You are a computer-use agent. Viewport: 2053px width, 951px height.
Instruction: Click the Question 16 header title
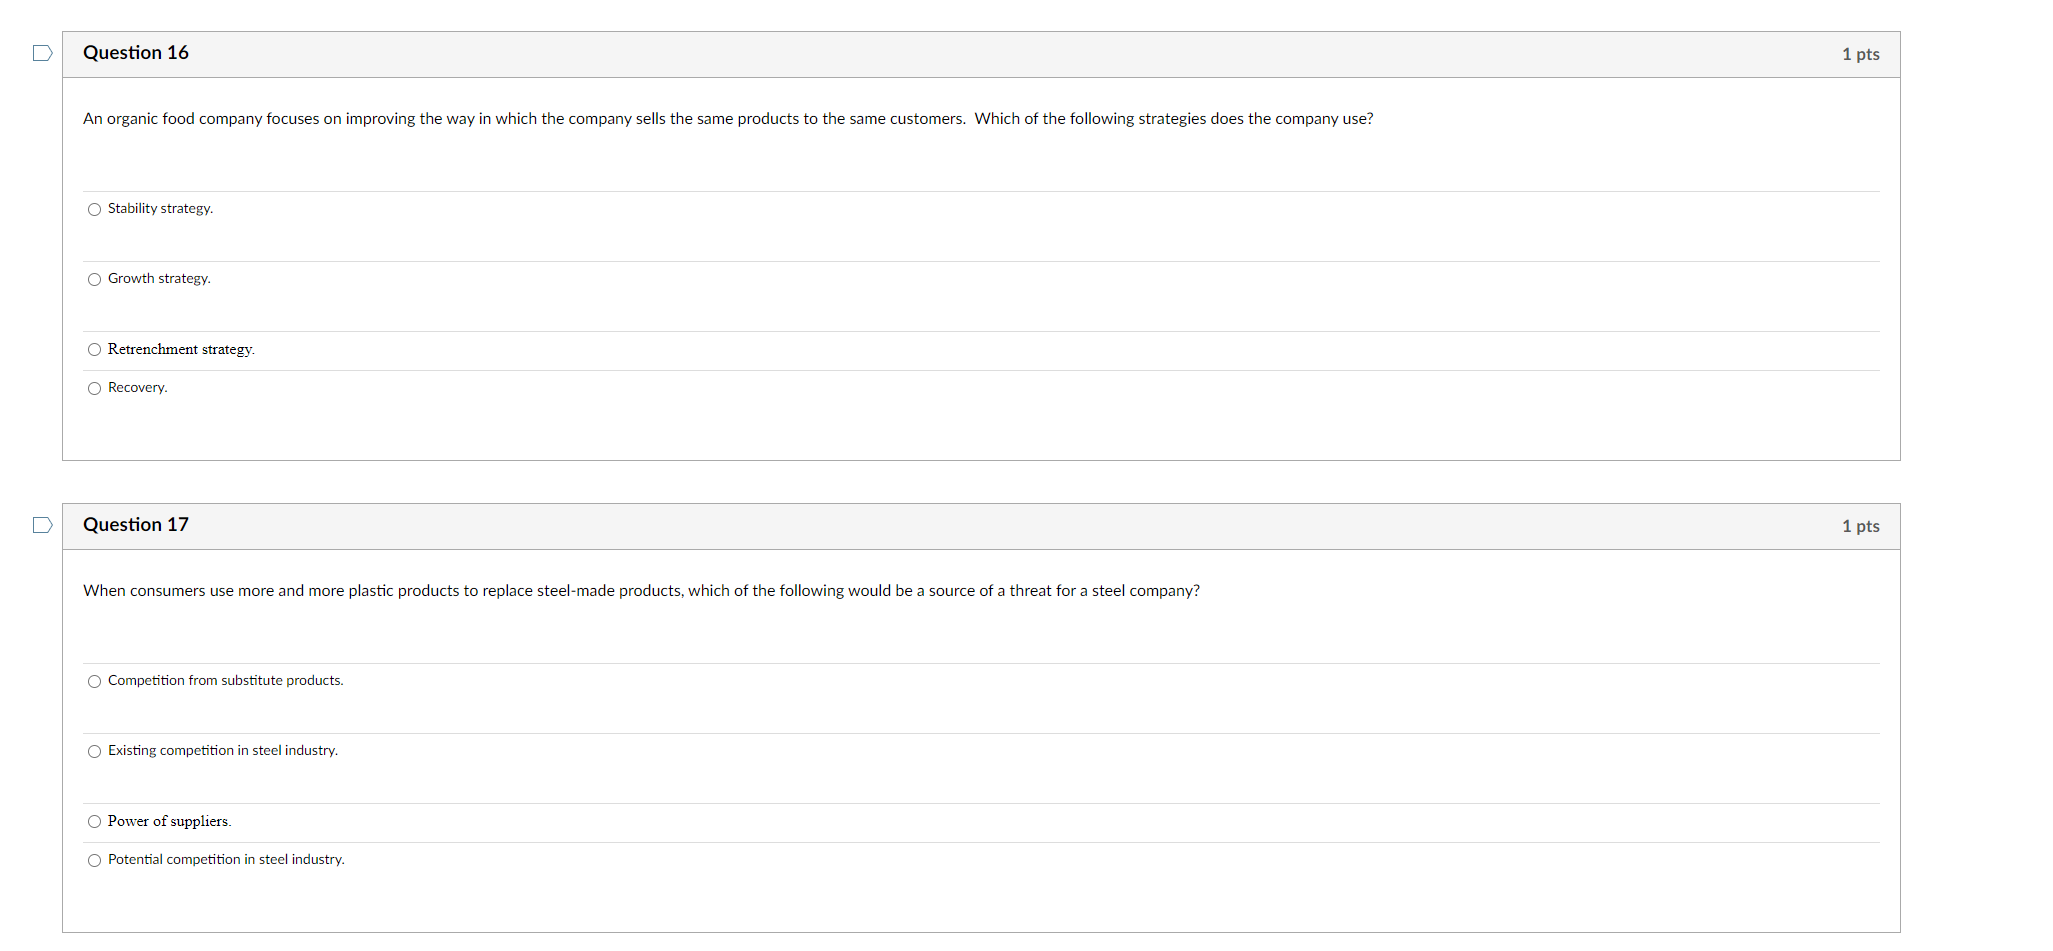(x=136, y=53)
